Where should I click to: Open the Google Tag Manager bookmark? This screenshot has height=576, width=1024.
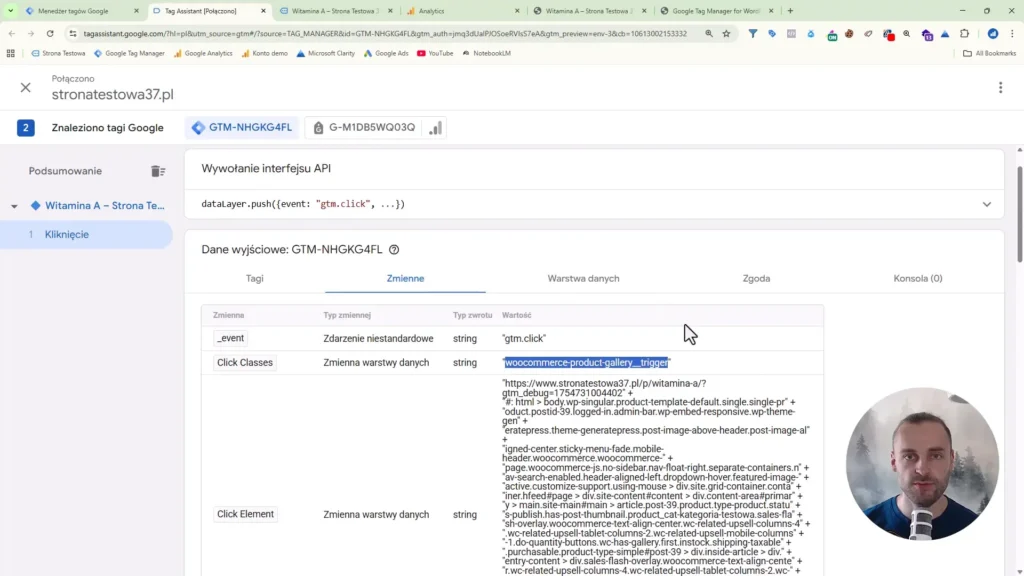point(129,54)
